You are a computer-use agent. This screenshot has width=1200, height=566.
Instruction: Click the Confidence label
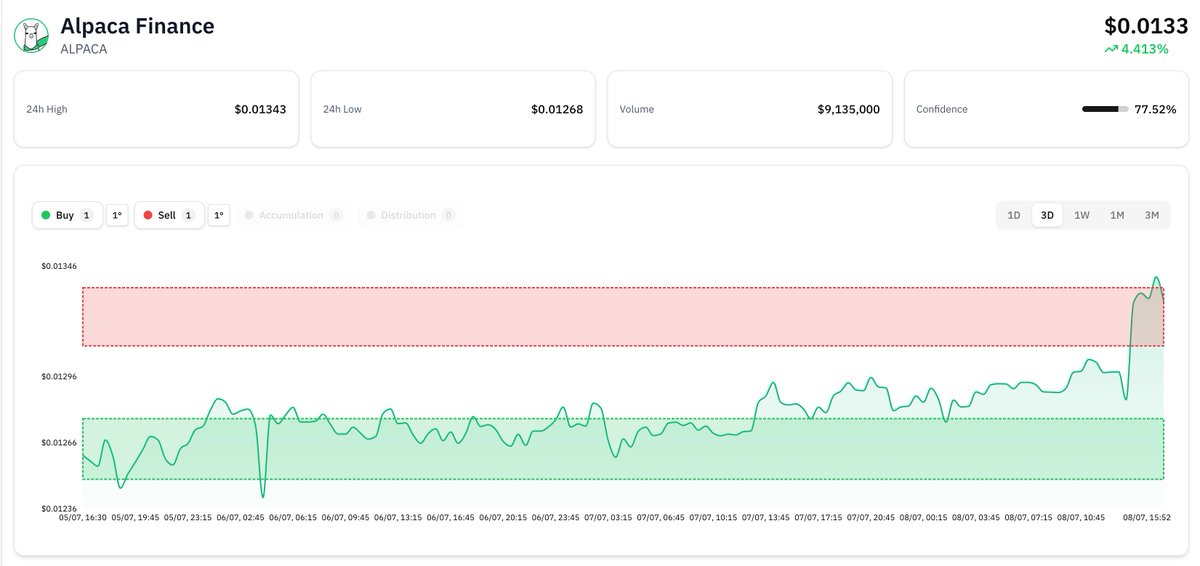[942, 109]
